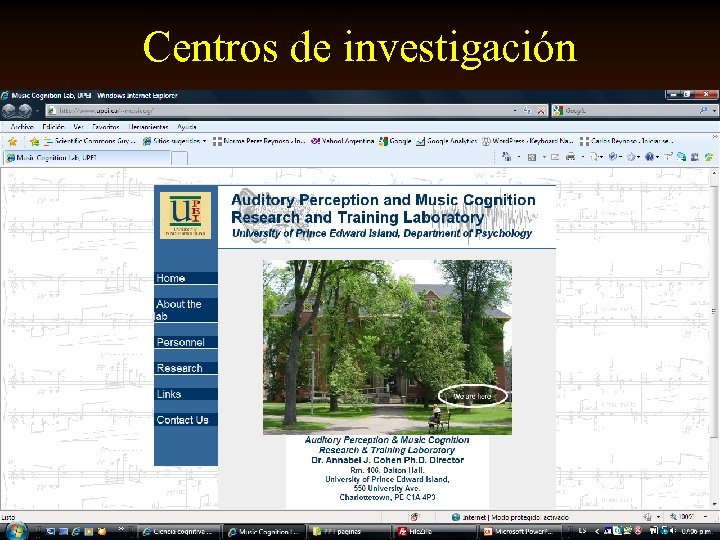The image size is (720, 540).
Task: Go back with the browser Back arrow
Action: tap(9, 111)
